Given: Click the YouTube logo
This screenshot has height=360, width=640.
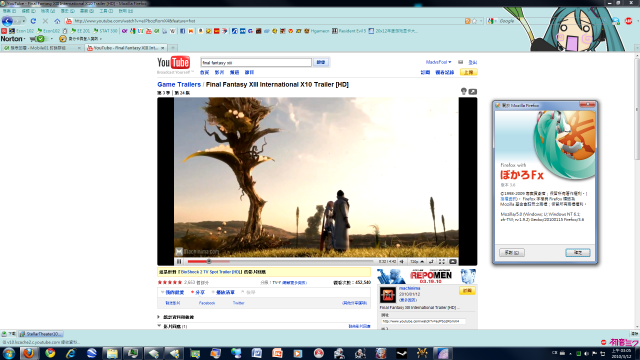Looking at the screenshot, I should click(x=173, y=62).
